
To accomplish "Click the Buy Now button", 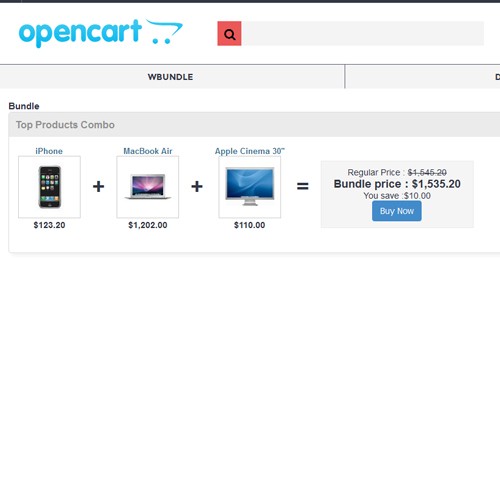I will [397, 211].
